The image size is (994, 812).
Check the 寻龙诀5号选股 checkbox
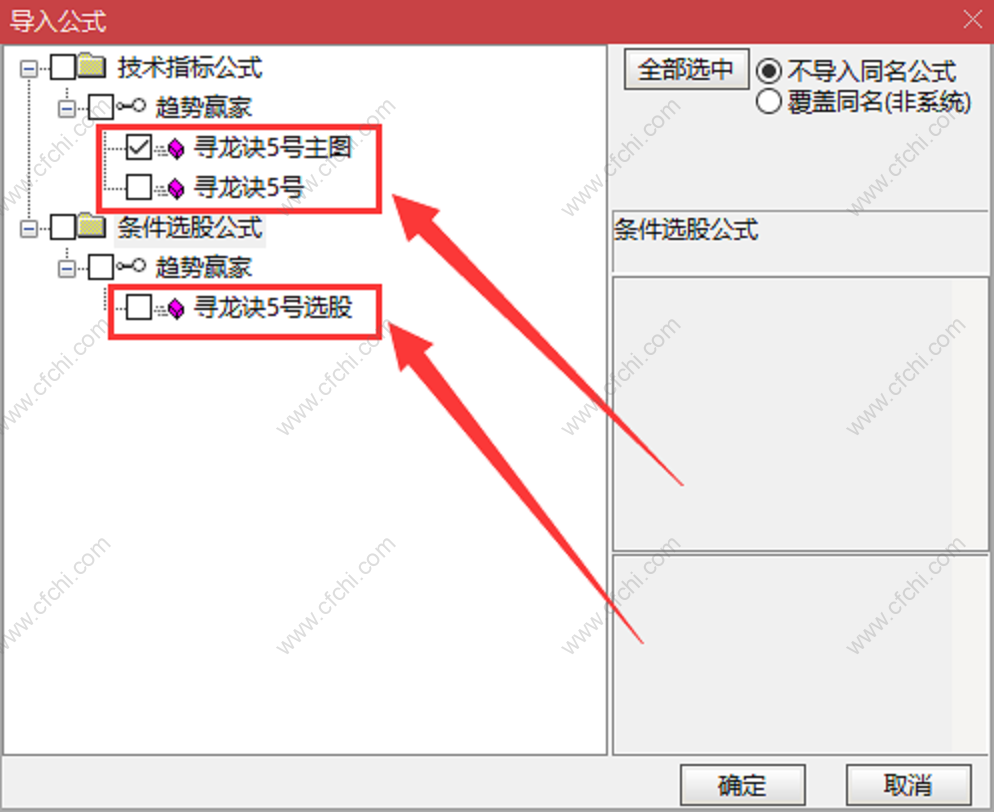tap(139, 307)
